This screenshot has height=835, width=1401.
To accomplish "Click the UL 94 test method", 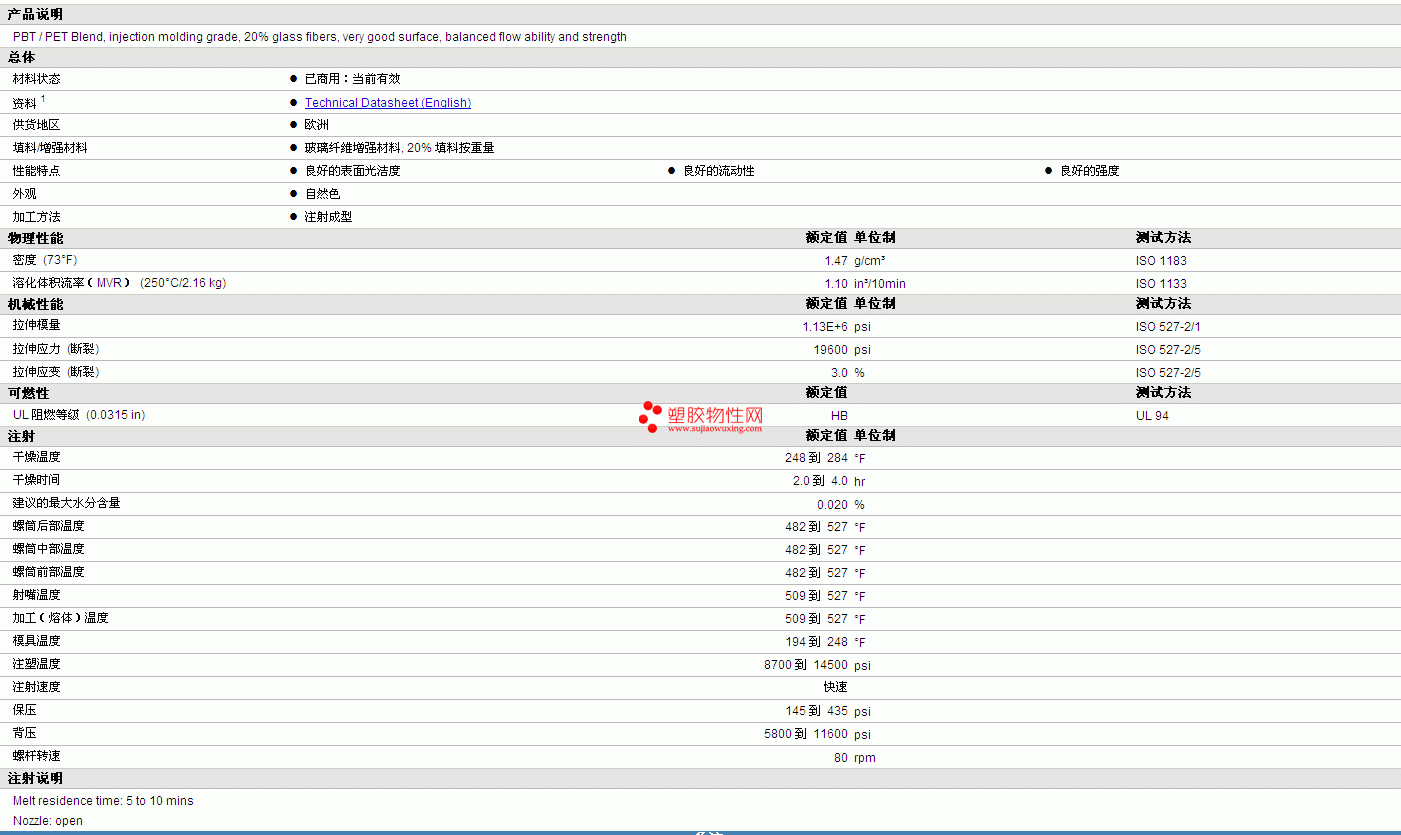I will click(1152, 416).
